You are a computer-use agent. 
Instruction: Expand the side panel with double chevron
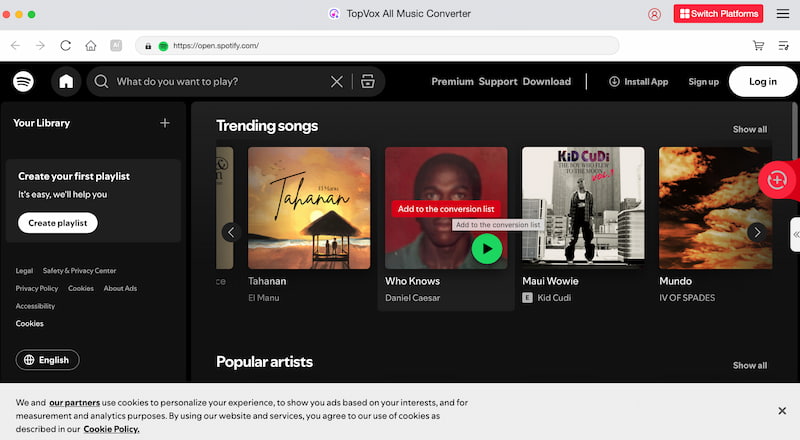795,234
